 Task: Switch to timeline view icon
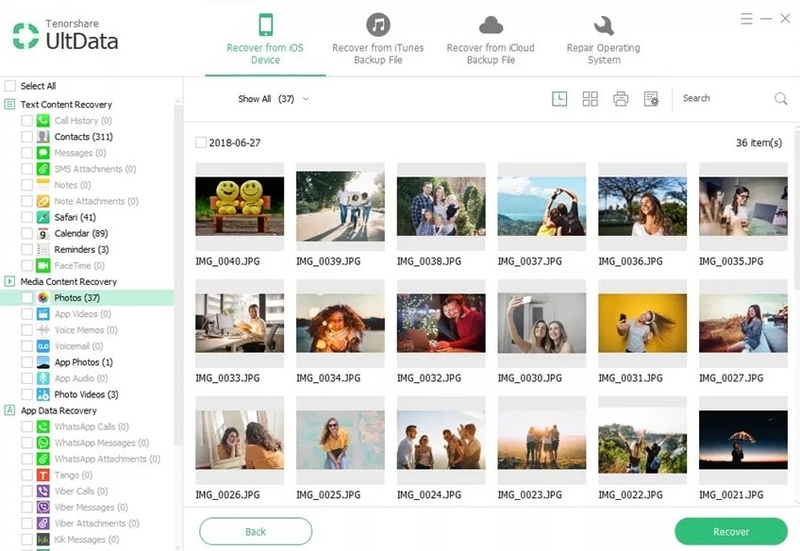[559, 98]
